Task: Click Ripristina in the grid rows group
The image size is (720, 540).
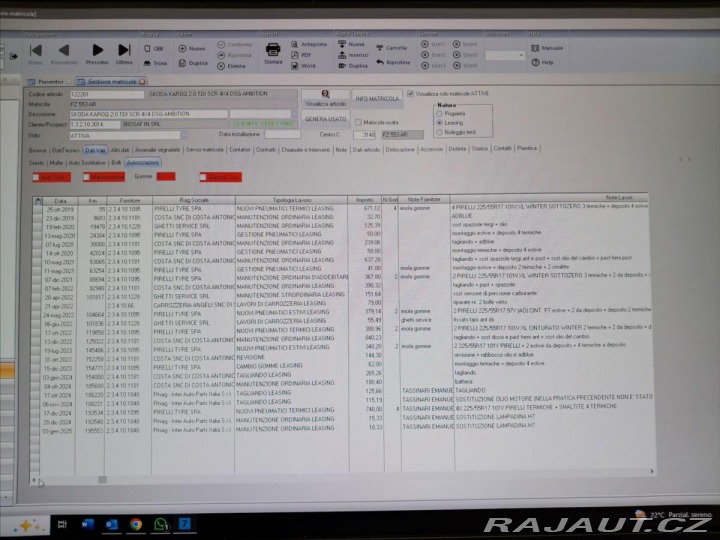Action: [393, 62]
